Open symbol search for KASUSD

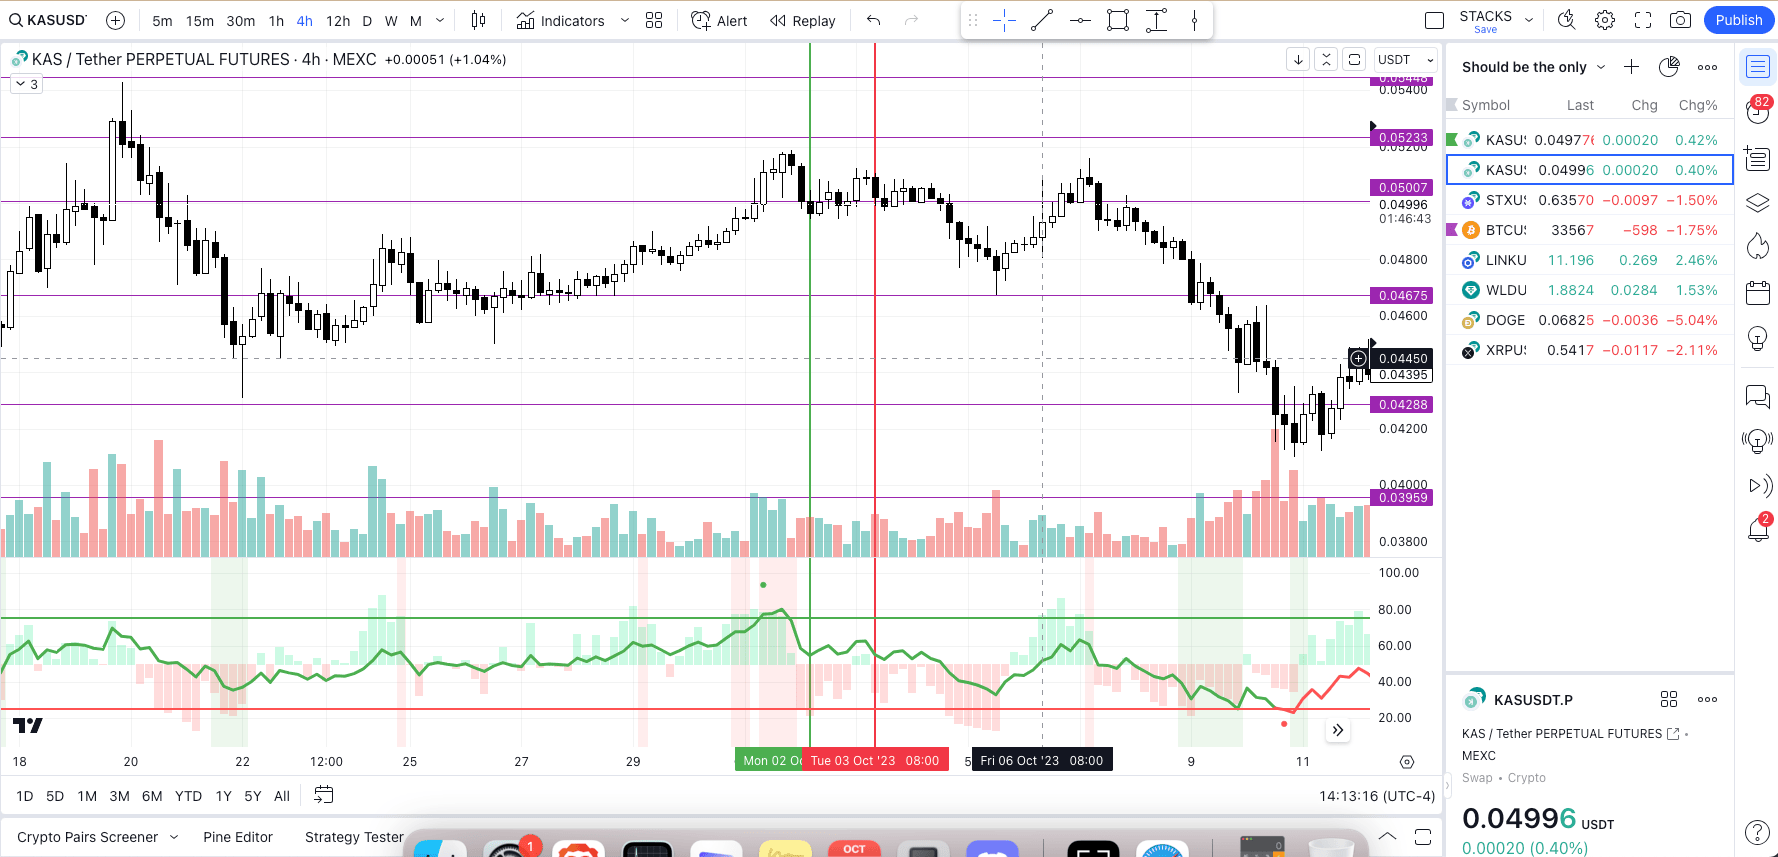pos(48,20)
